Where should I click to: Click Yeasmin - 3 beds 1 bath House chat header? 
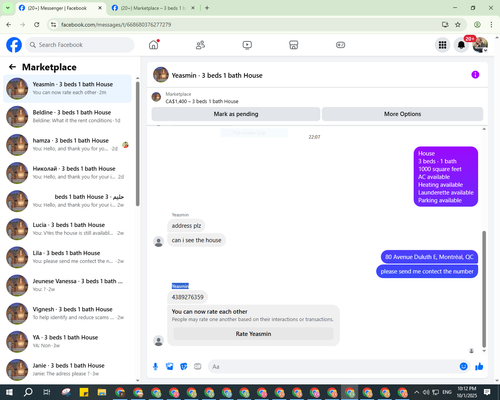[217, 75]
